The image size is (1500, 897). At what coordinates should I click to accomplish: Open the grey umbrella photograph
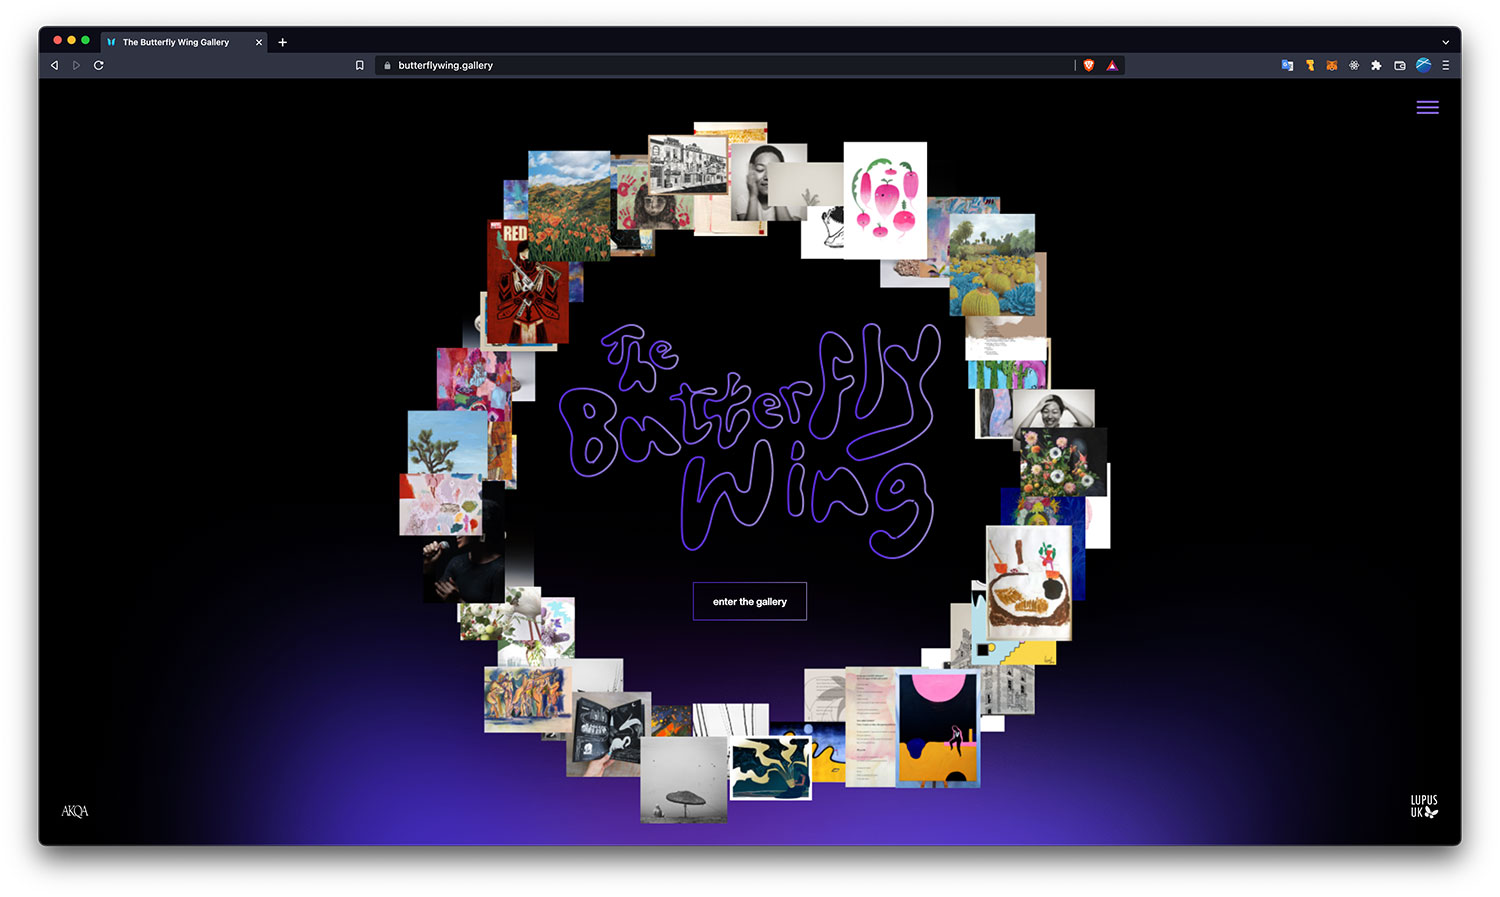(x=683, y=780)
